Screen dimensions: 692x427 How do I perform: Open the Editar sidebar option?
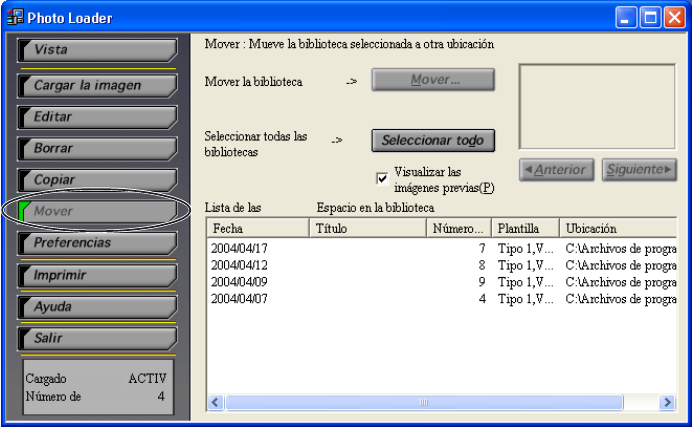(97, 117)
